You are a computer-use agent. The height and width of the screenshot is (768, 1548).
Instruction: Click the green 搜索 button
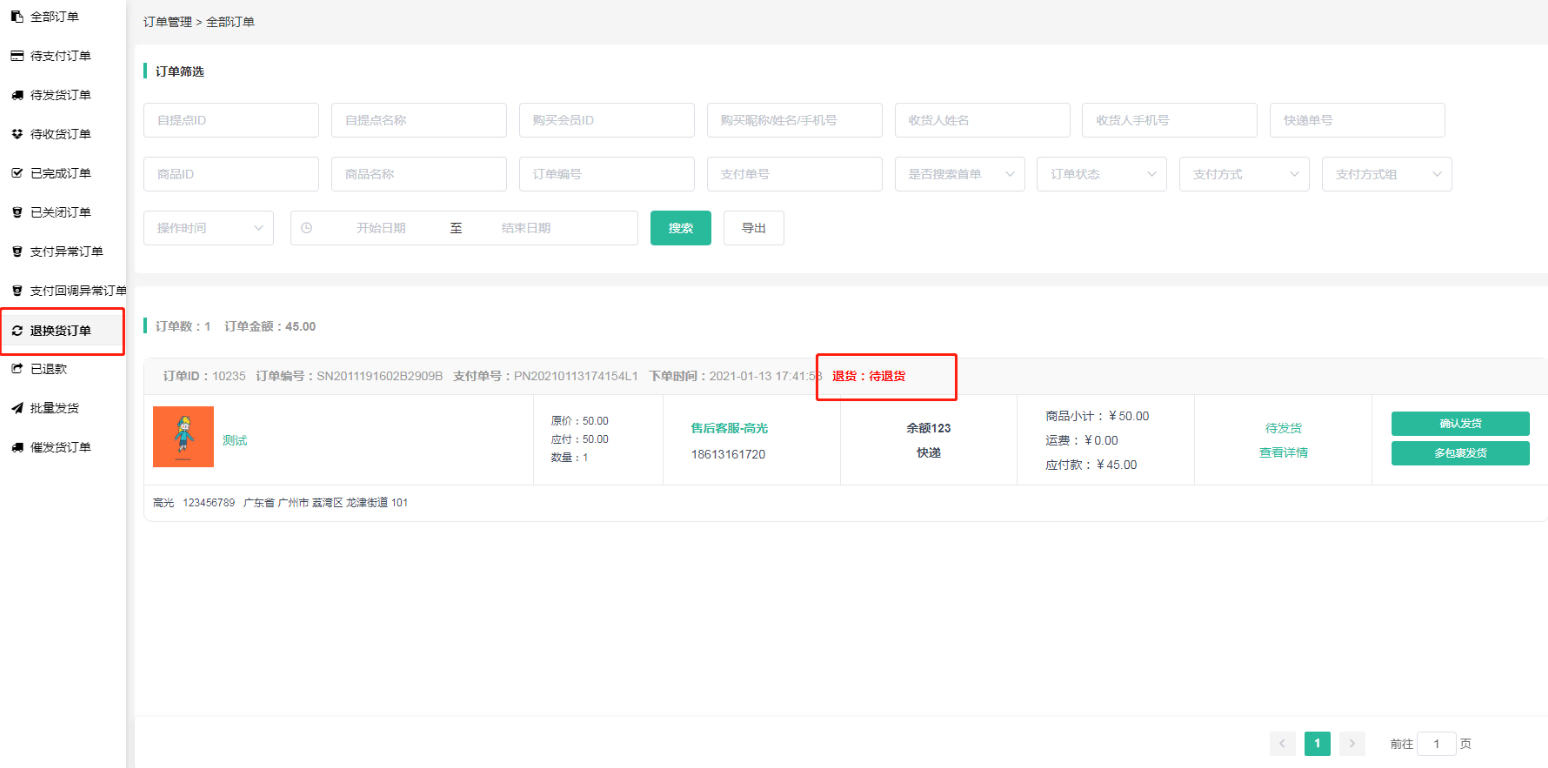[680, 228]
